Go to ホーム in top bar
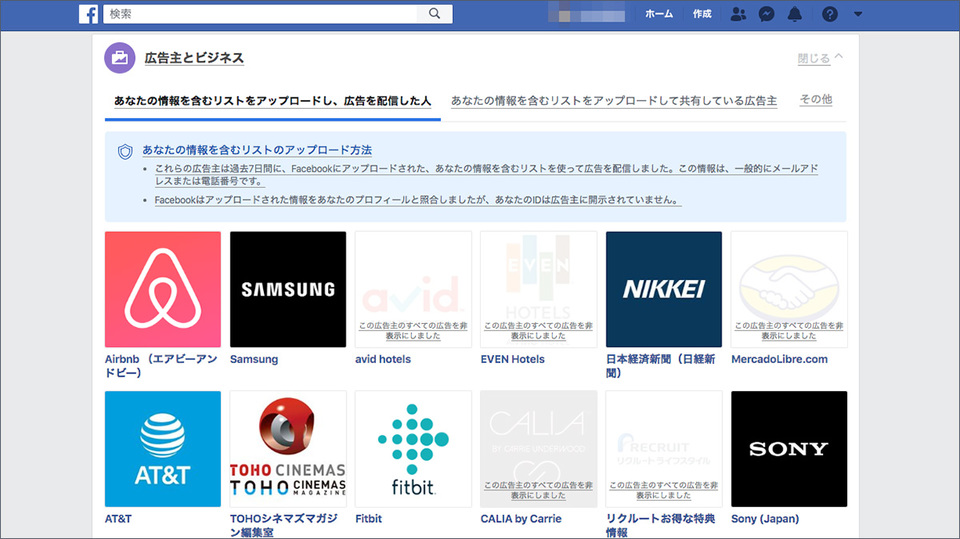This screenshot has height=539, width=960. click(659, 14)
